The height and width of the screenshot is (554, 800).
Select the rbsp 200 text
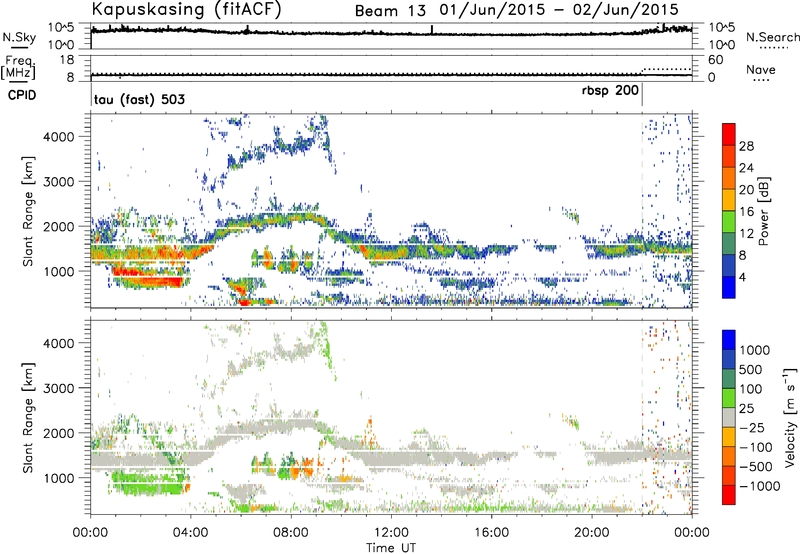point(610,91)
